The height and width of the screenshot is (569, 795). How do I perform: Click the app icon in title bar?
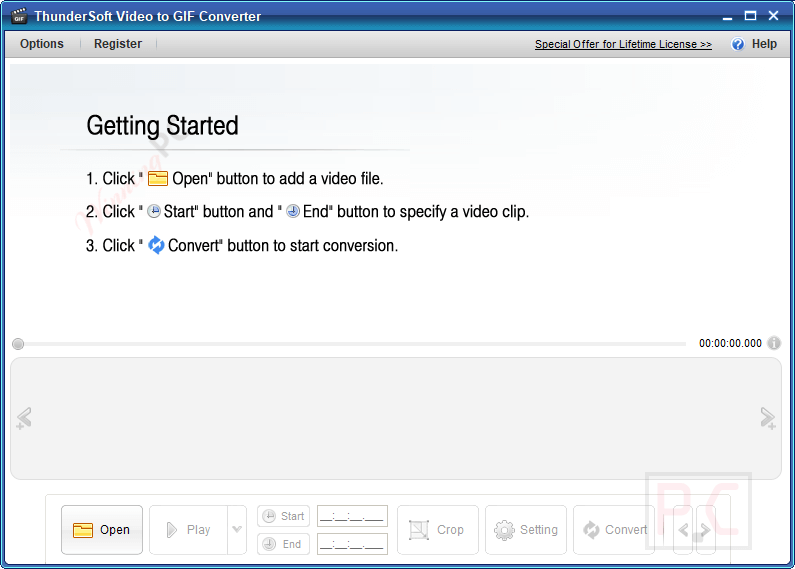click(x=19, y=16)
